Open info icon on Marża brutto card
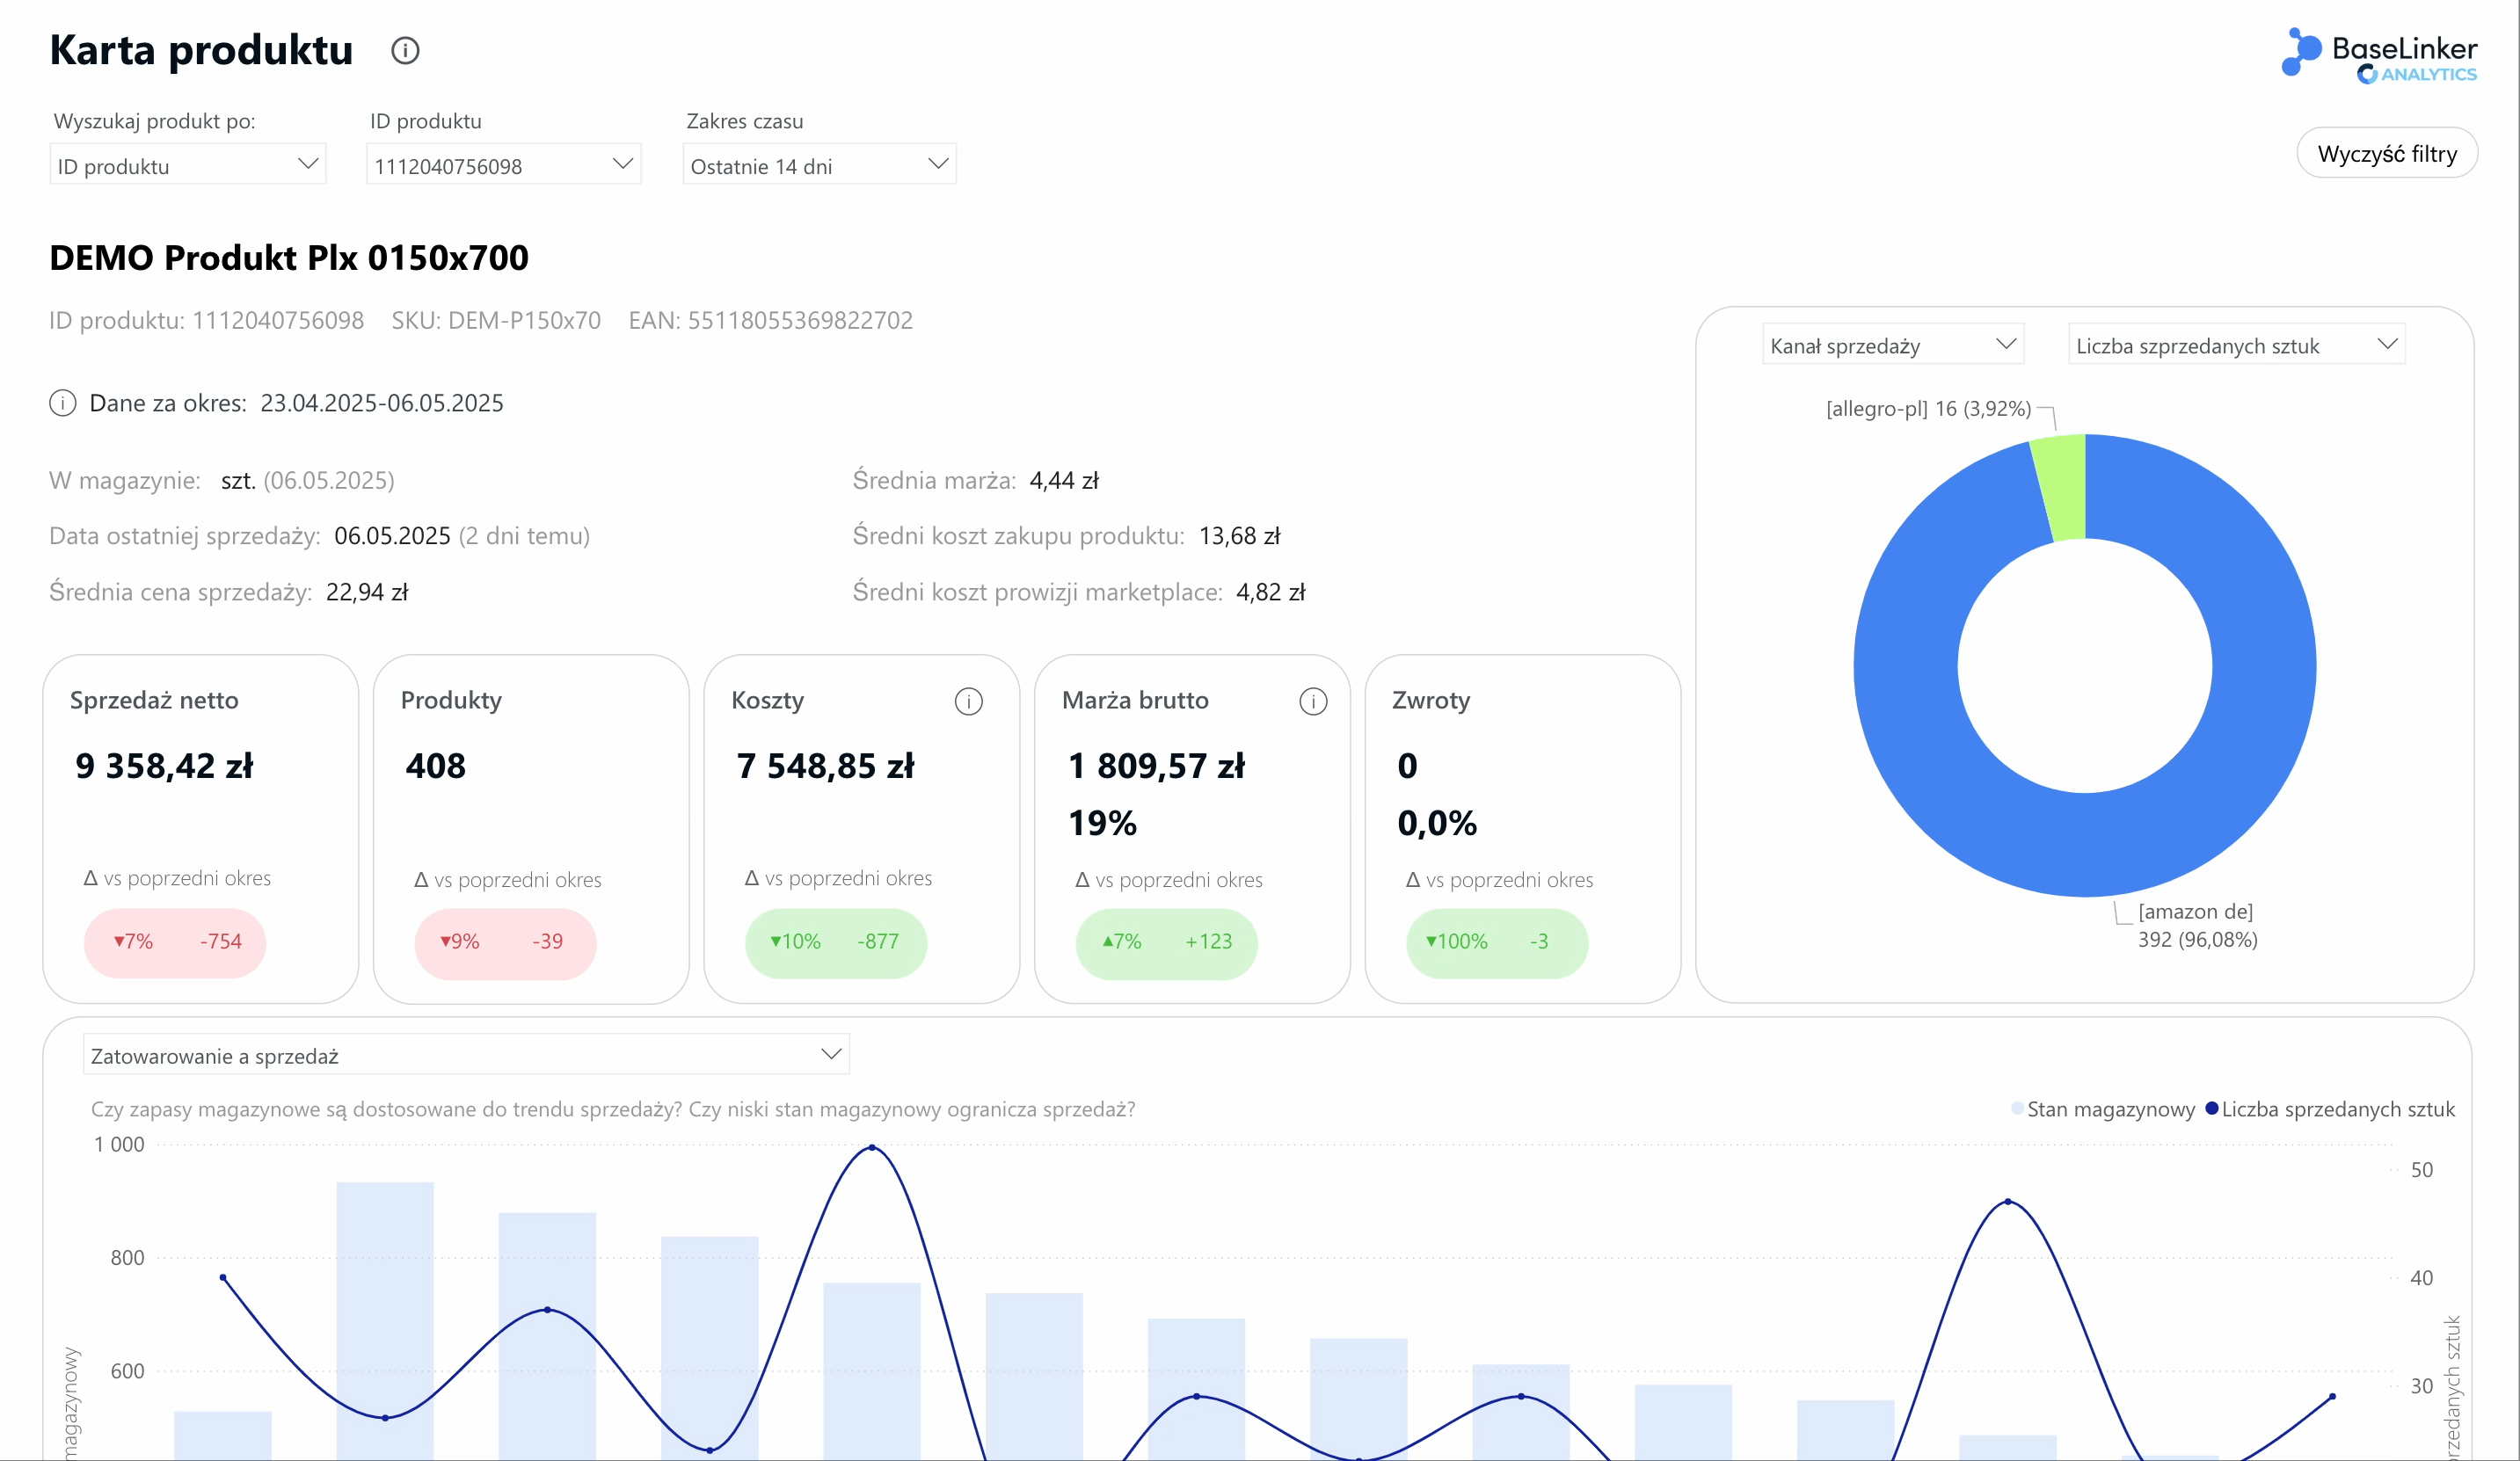The image size is (2520, 1461). 1313,701
